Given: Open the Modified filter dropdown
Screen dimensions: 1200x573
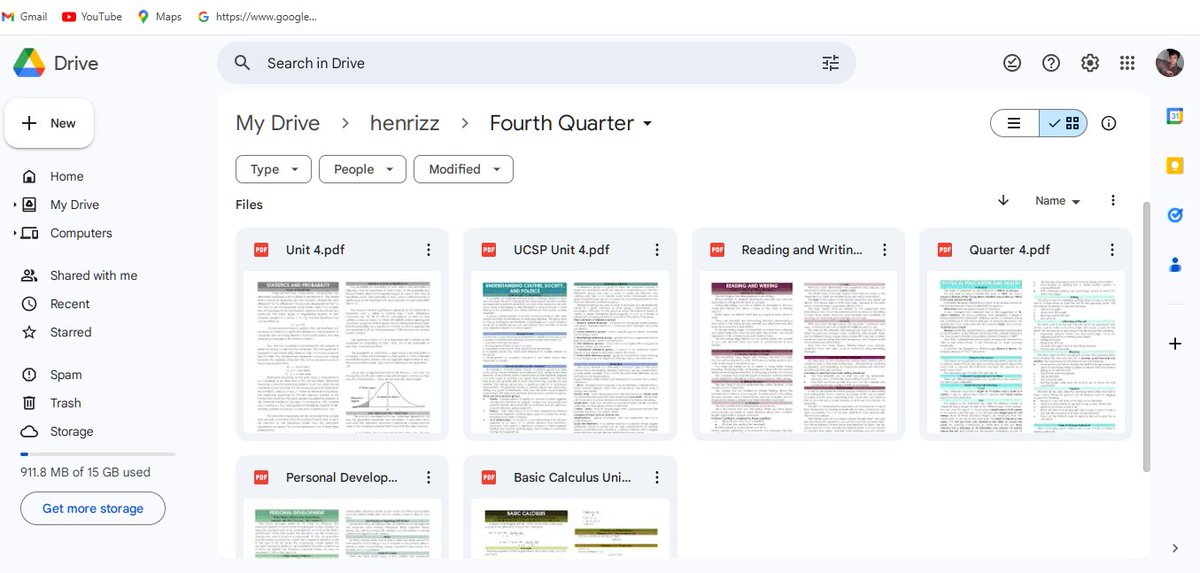Looking at the screenshot, I should [464, 169].
